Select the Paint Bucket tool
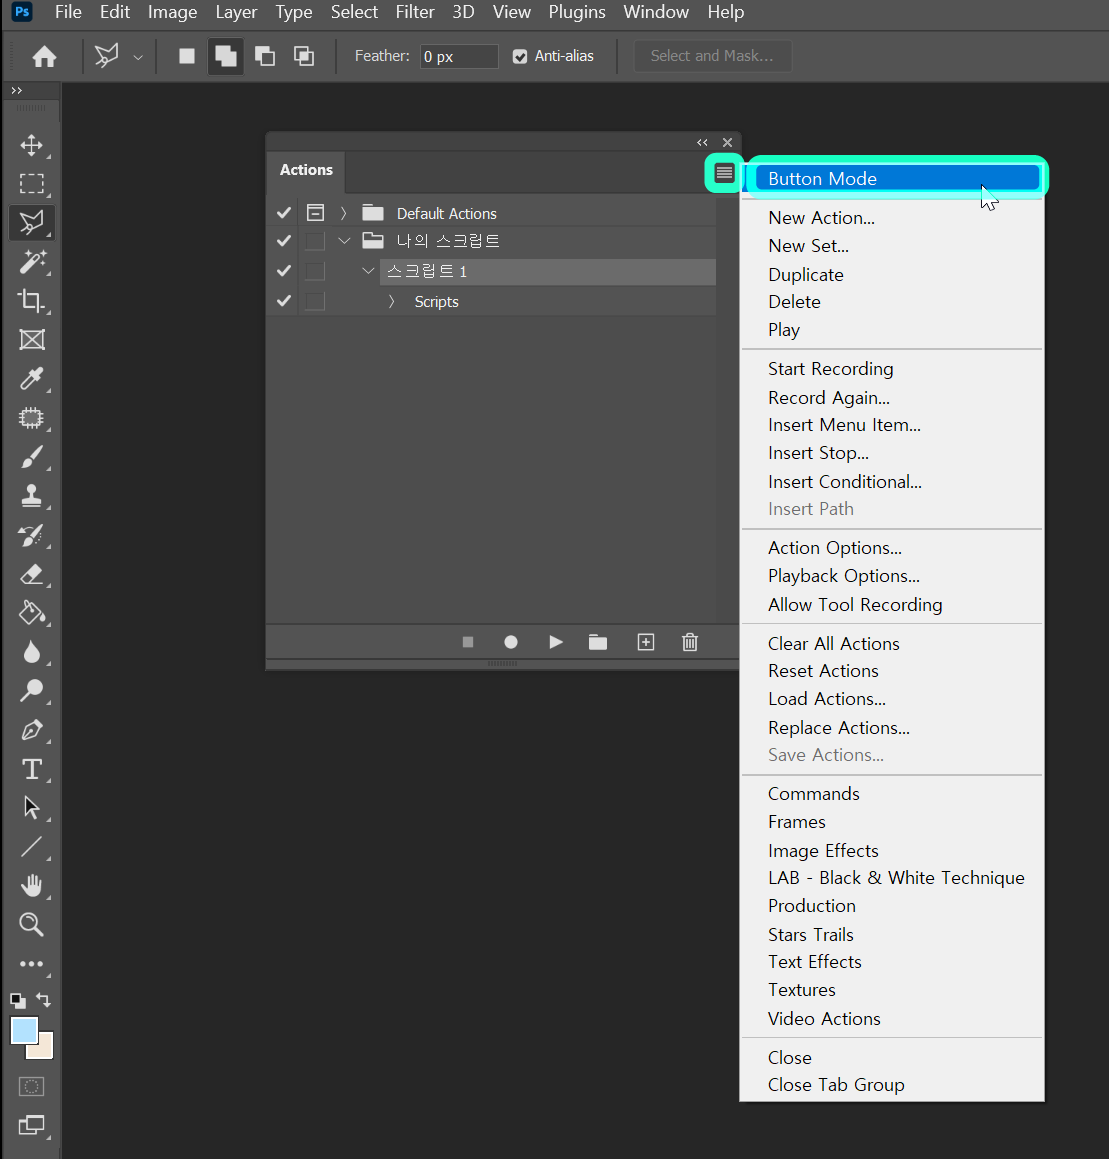The width and height of the screenshot is (1109, 1159). coord(31,613)
